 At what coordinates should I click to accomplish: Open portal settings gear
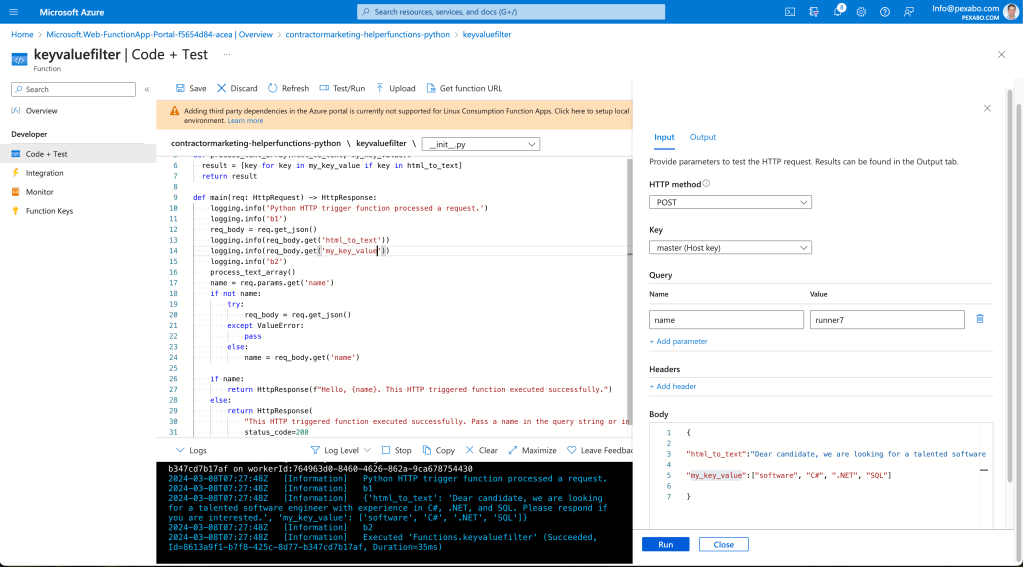861,12
